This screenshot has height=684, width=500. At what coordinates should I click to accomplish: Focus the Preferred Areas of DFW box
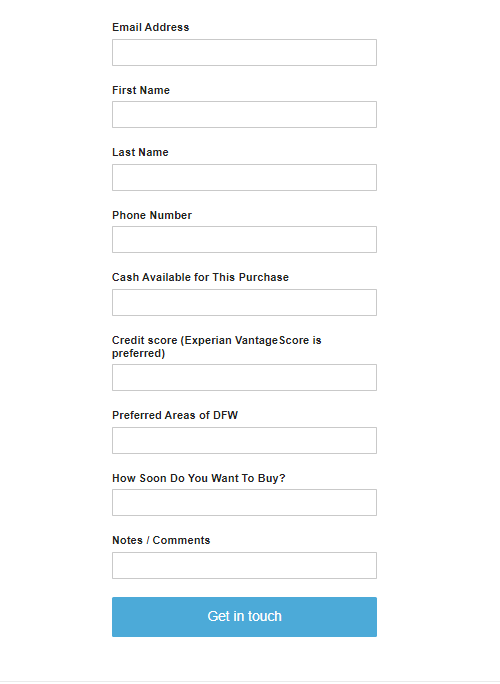pos(244,440)
